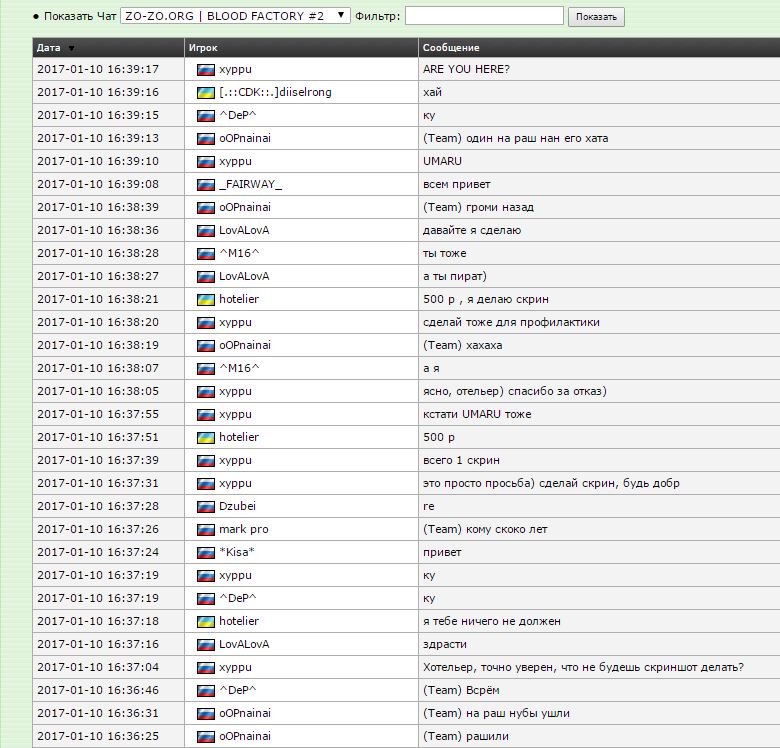780x748 pixels.
Task: Click xyppu's flag in the 'ARE YOU HERE?' row
Action: pos(206,69)
